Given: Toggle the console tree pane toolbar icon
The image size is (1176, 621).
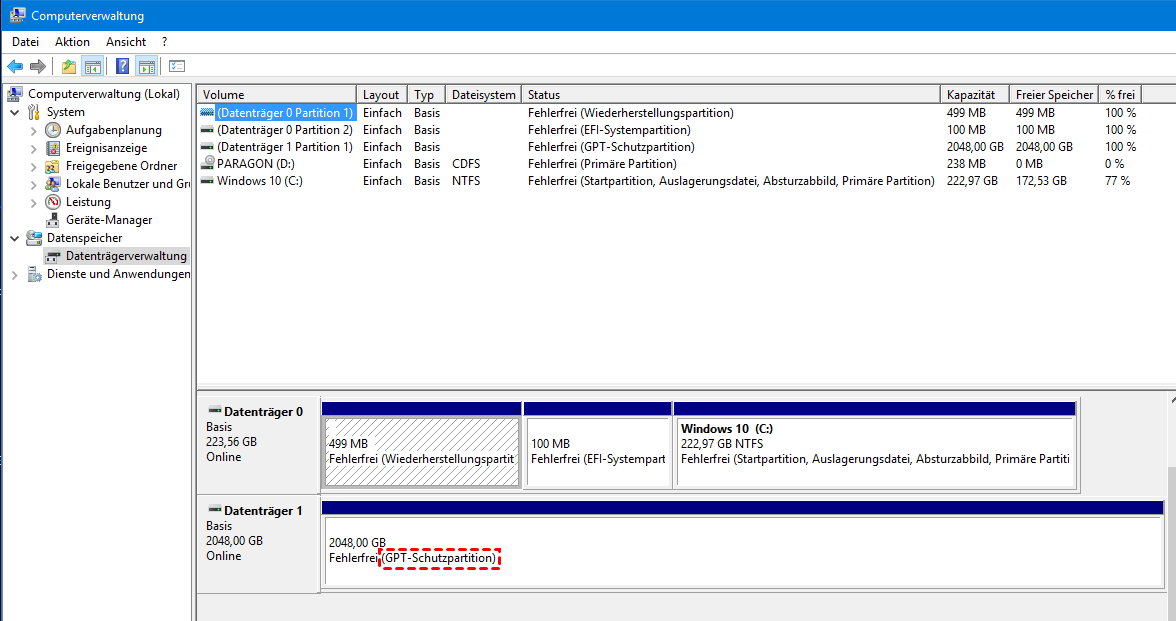Looking at the screenshot, I should (x=93, y=67).
